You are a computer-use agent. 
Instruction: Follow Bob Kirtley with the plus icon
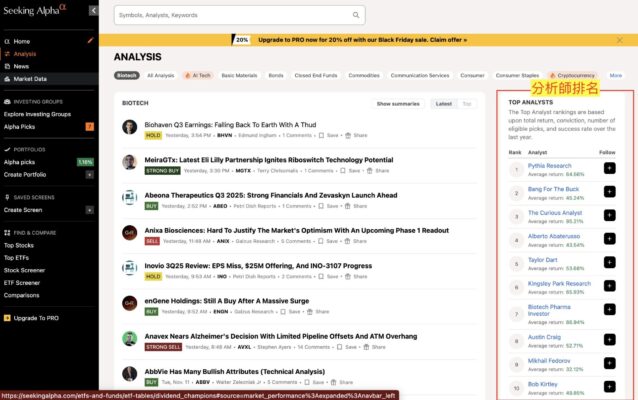610,386
